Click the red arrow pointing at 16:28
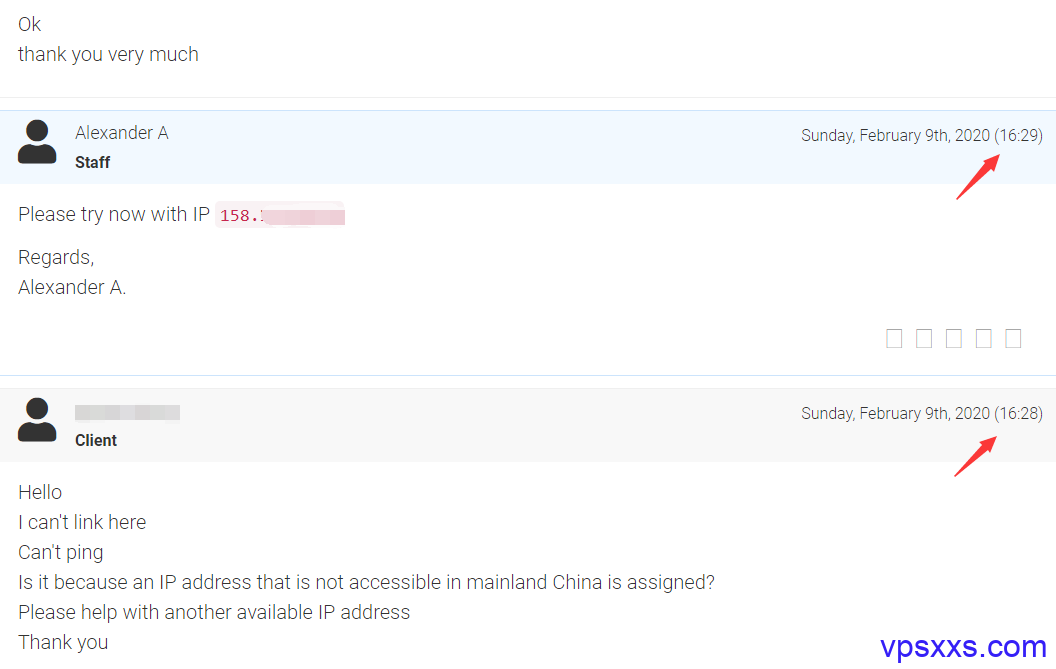Viewport: 1056px width, 669px height. 976,456
